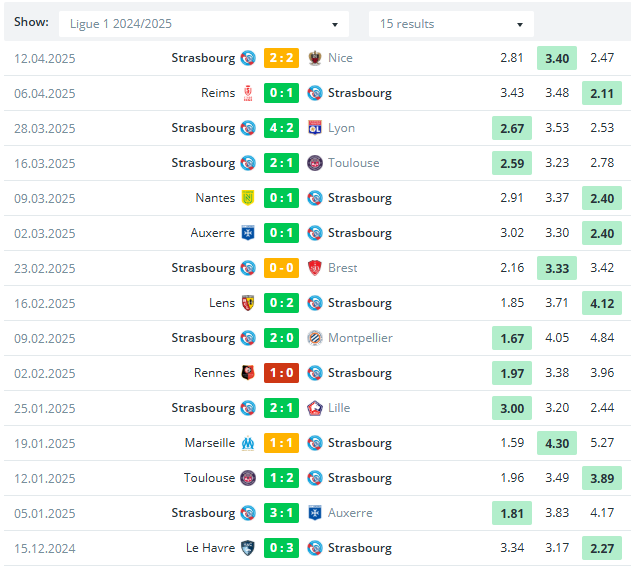
Task: Open the Toulouse team link on 16.03.2025
Action: point(353,163)
